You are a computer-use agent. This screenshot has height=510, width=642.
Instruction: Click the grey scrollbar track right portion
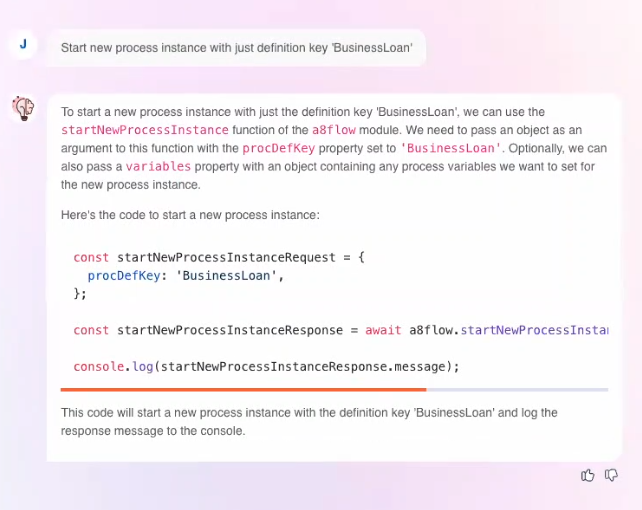[517, 390]
